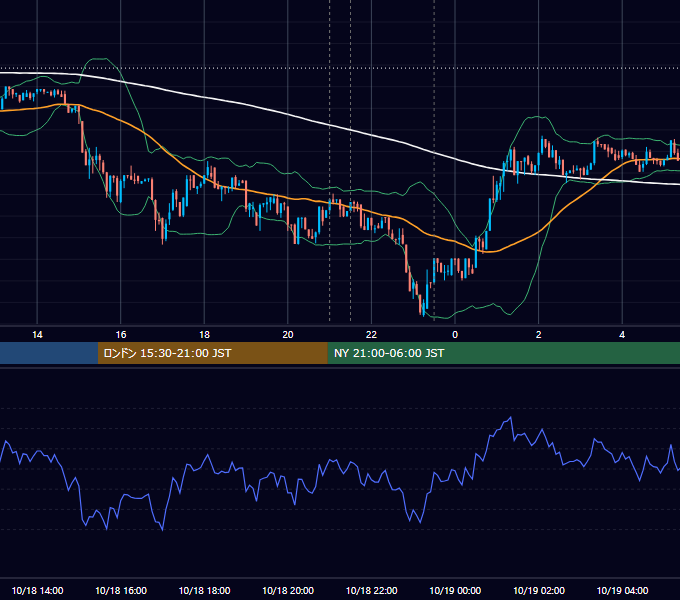Click the 4 hour label on price chart axis
The width and height of the screenshot is (680, 600).
tap(622, 335)
